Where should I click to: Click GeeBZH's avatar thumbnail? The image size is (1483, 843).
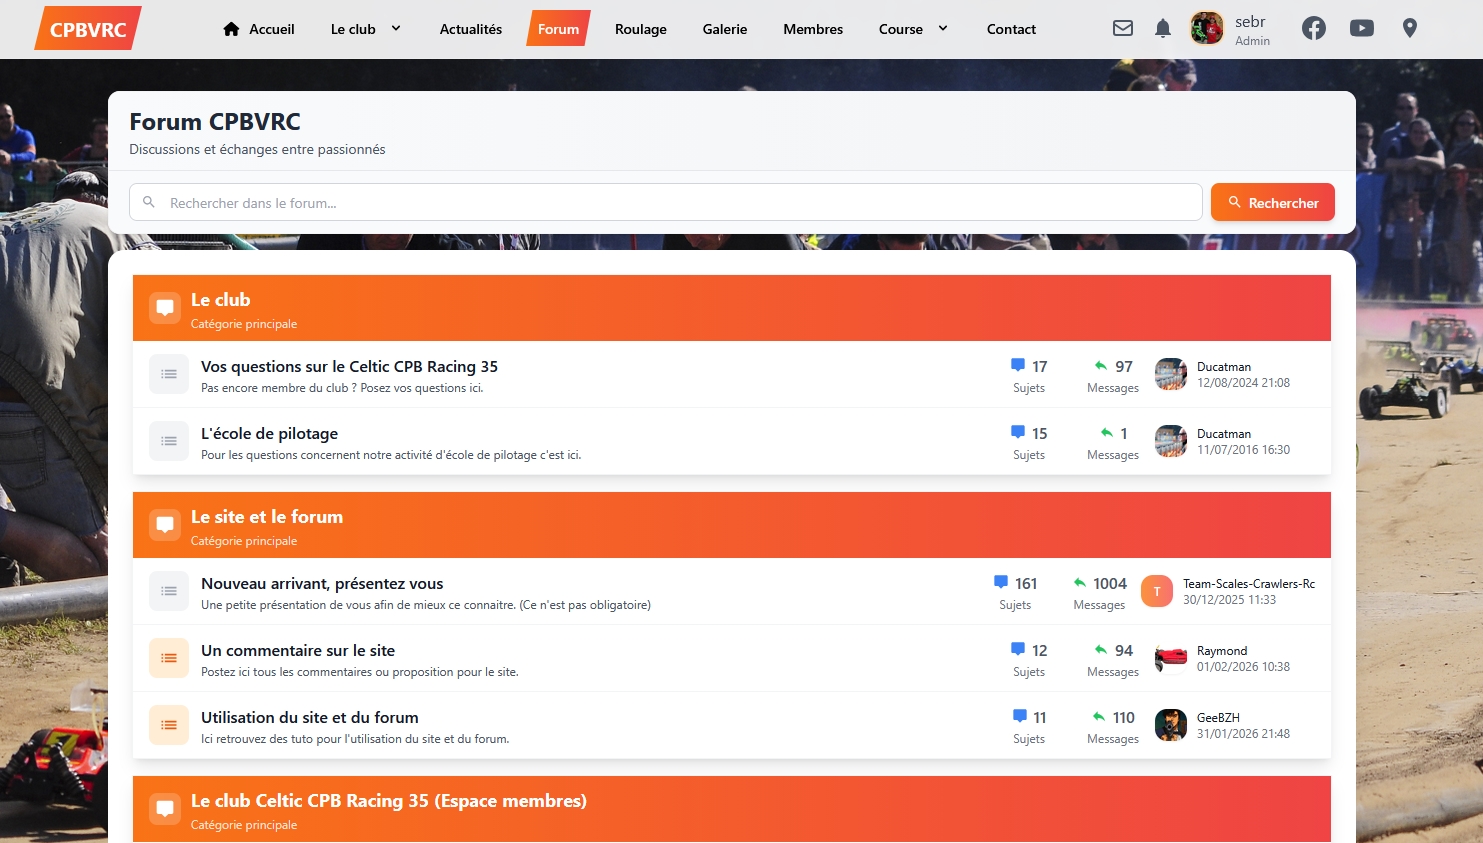pos(1170,725)
